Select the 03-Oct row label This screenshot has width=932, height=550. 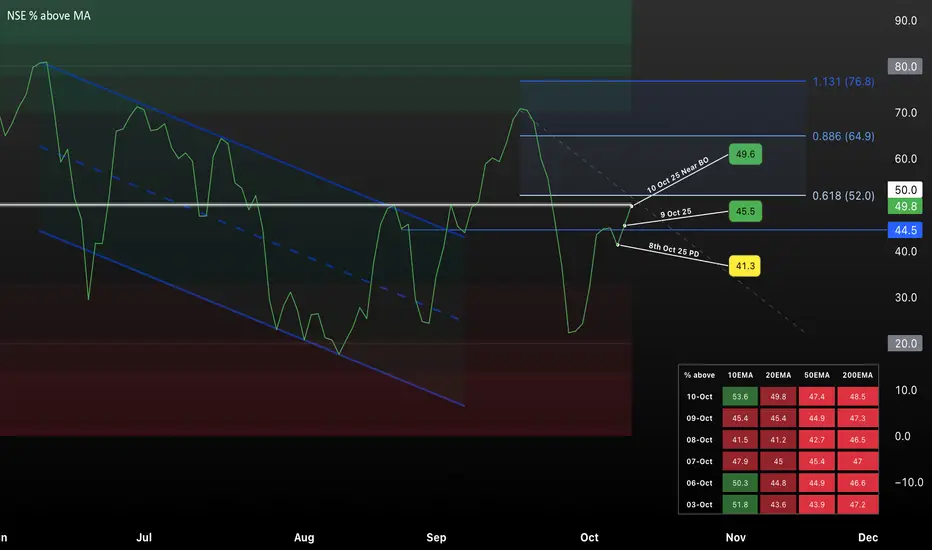click(699, 505)
